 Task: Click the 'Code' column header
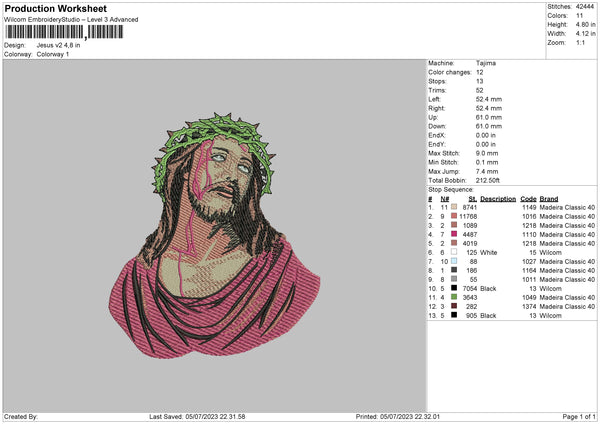click(x=528, y=199)
